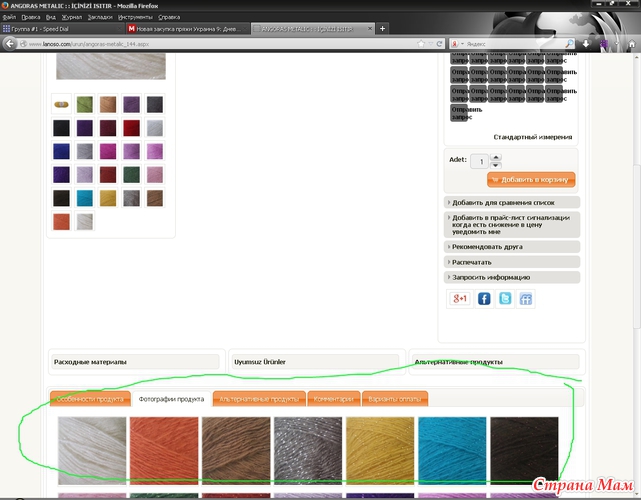
Task: Open the yellow yarn product photo
Action: [x=380, y=451]
